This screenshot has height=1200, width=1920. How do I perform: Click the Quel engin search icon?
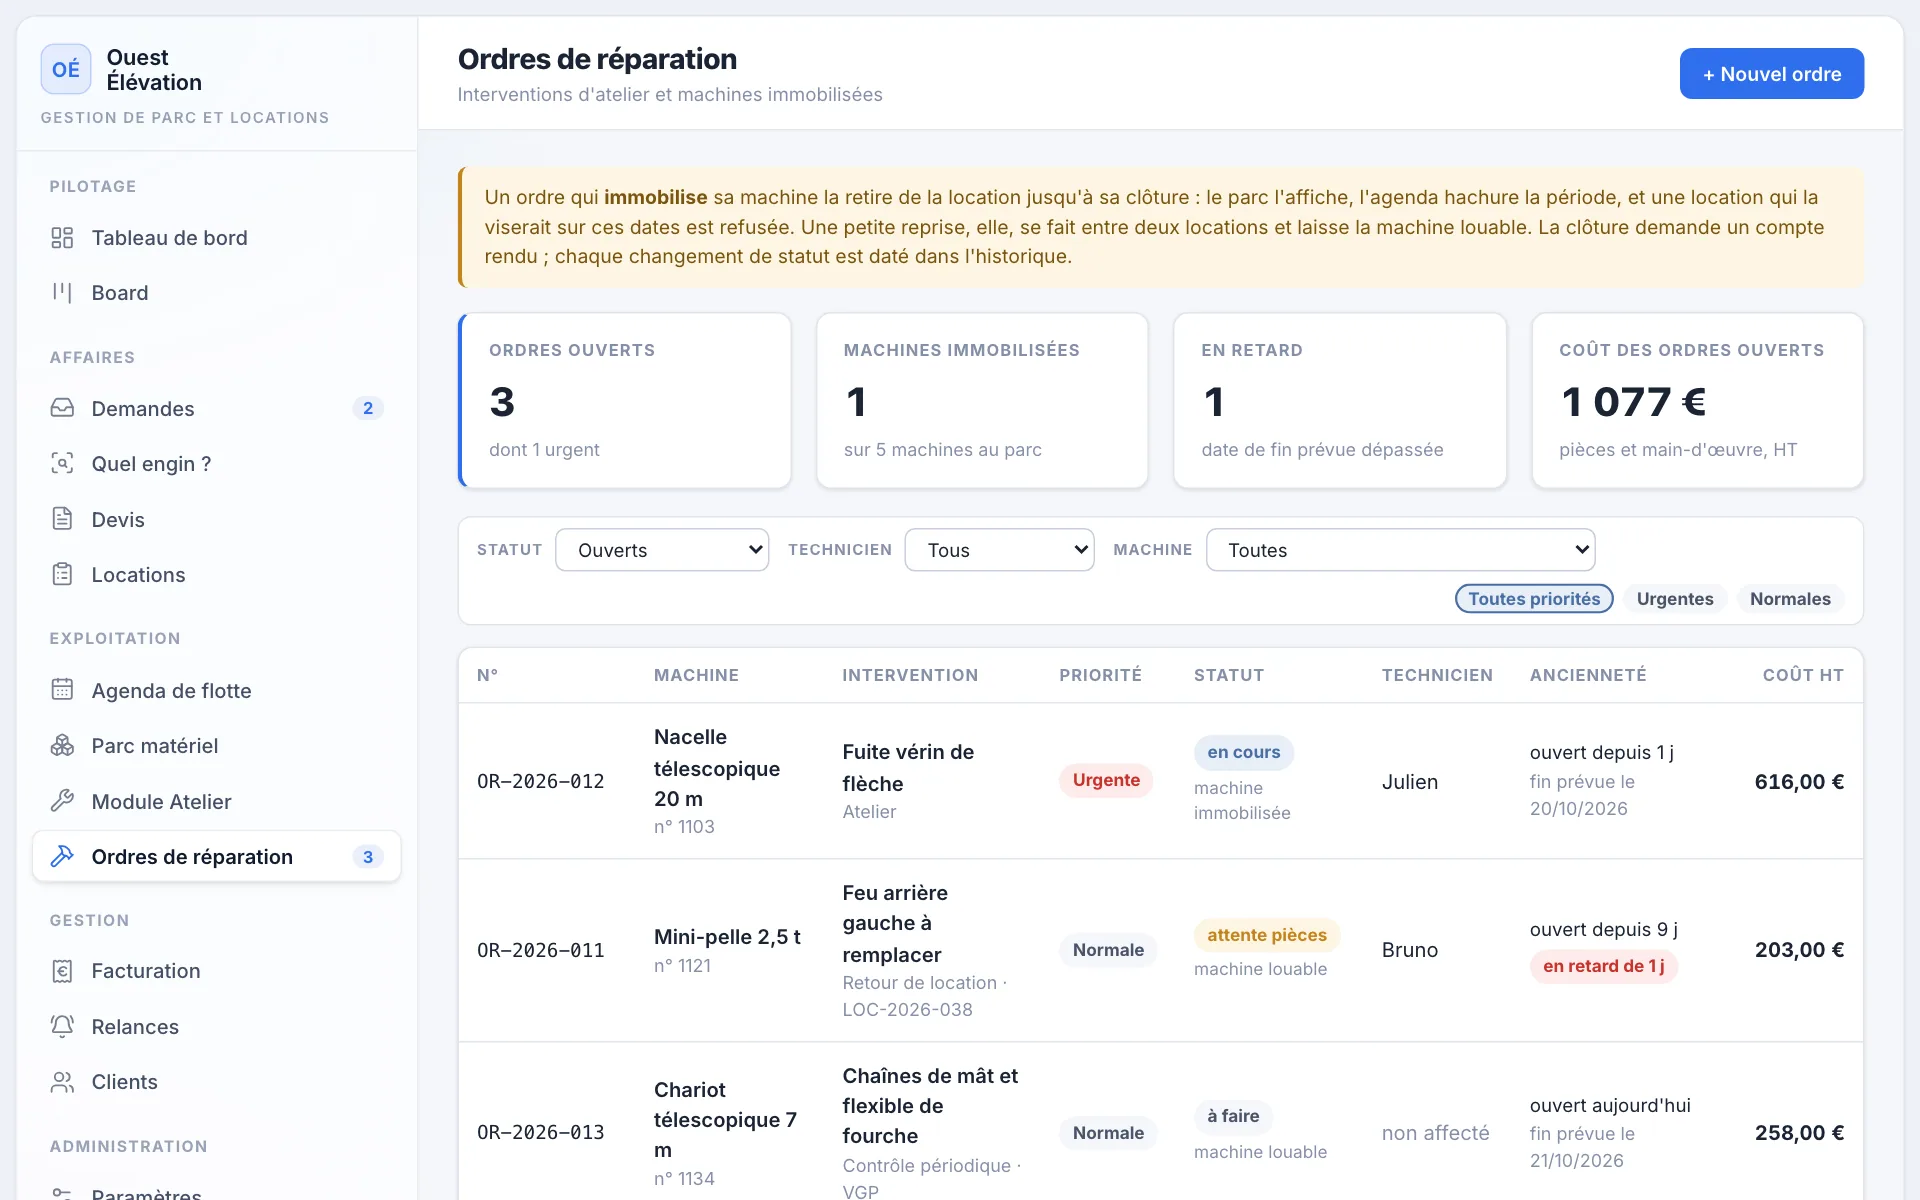[x=62, y=463]
